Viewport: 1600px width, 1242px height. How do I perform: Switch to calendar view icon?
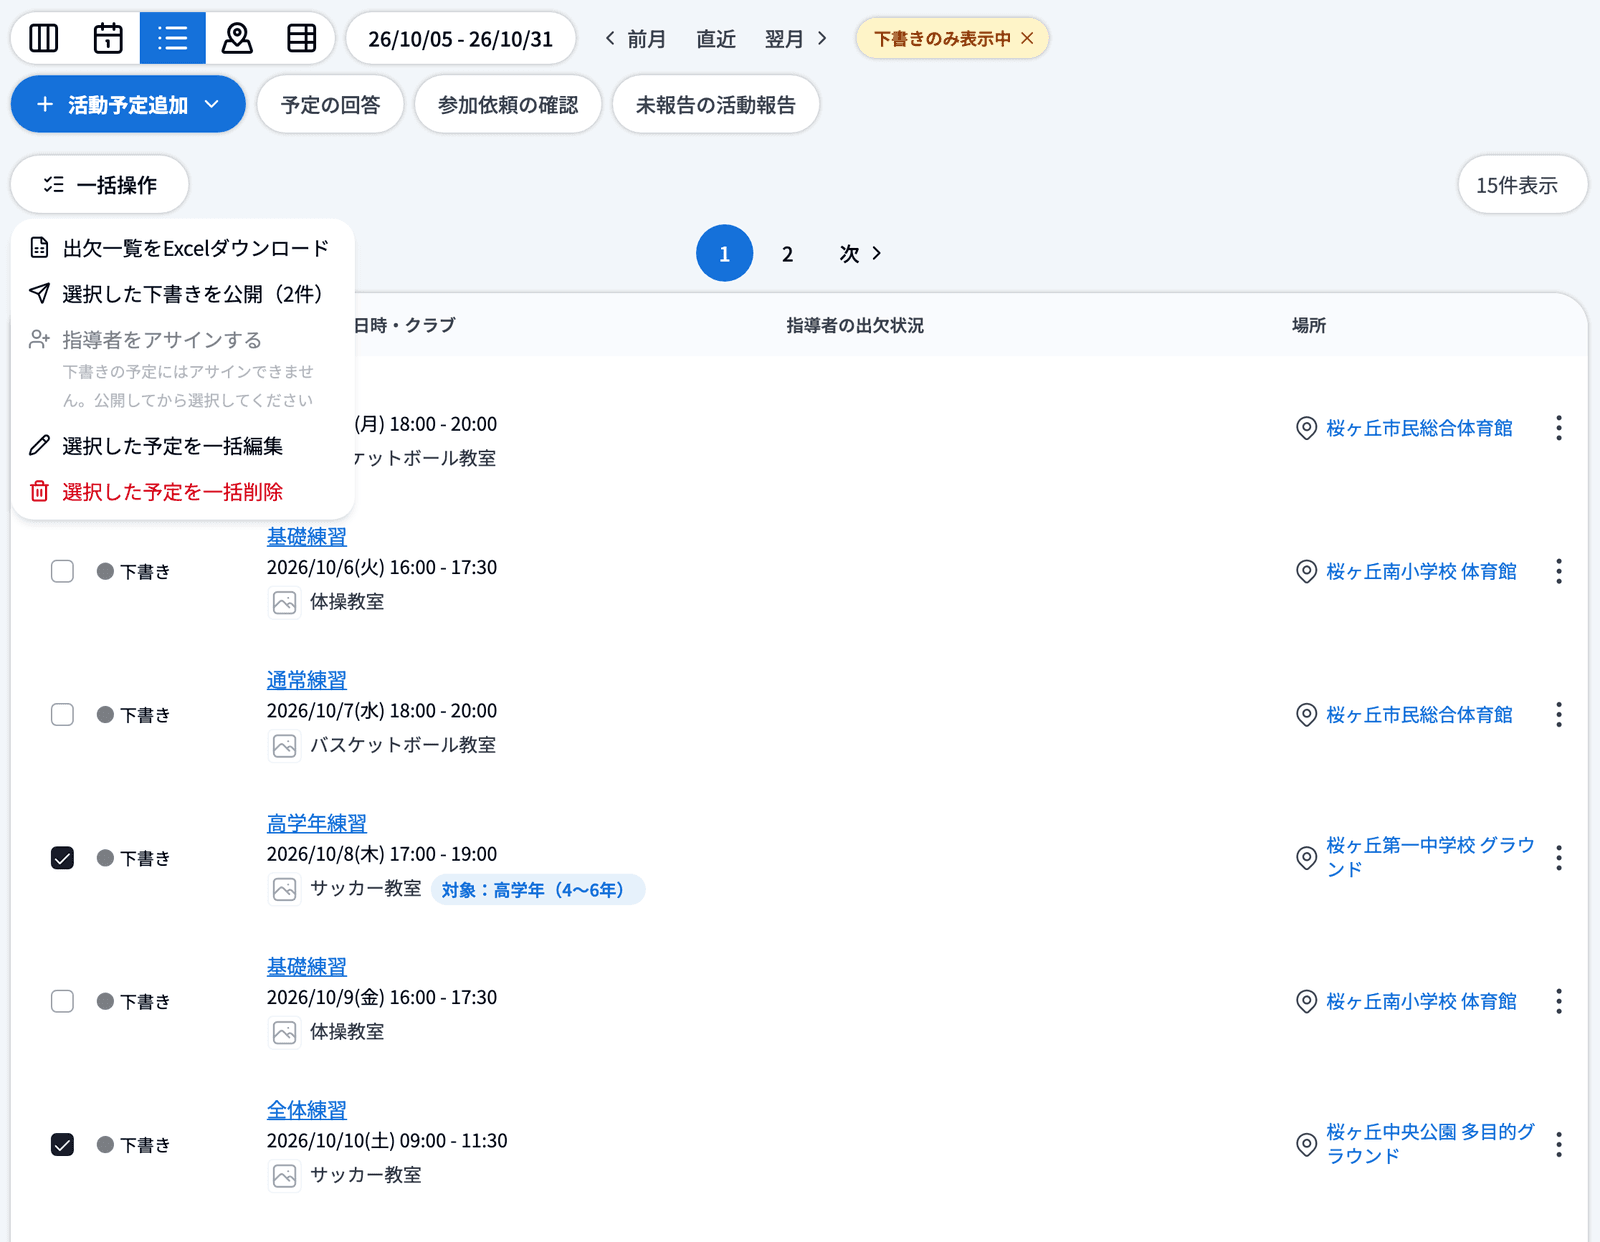(108, 38)
